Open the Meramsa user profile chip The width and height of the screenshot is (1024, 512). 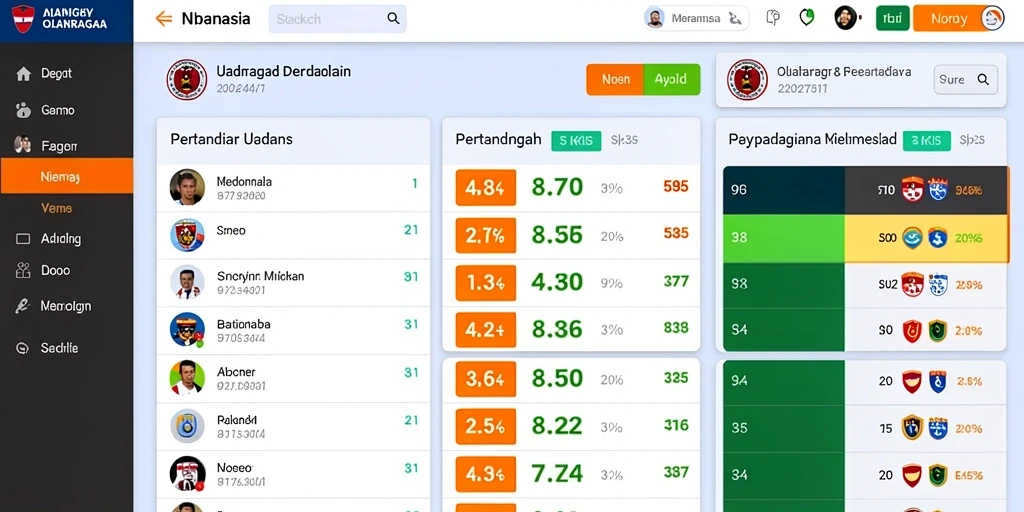coord(696,19)
